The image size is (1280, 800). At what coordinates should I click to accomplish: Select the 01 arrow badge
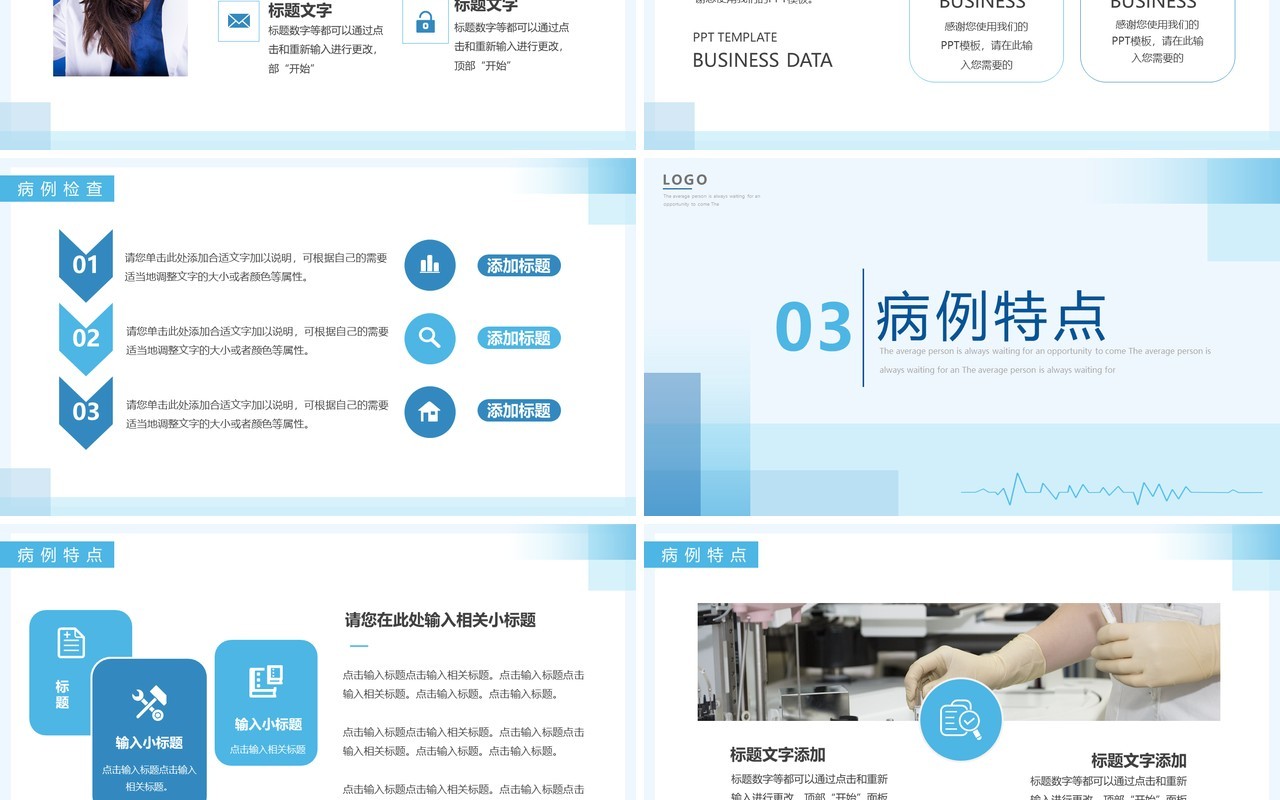point(86,265)
